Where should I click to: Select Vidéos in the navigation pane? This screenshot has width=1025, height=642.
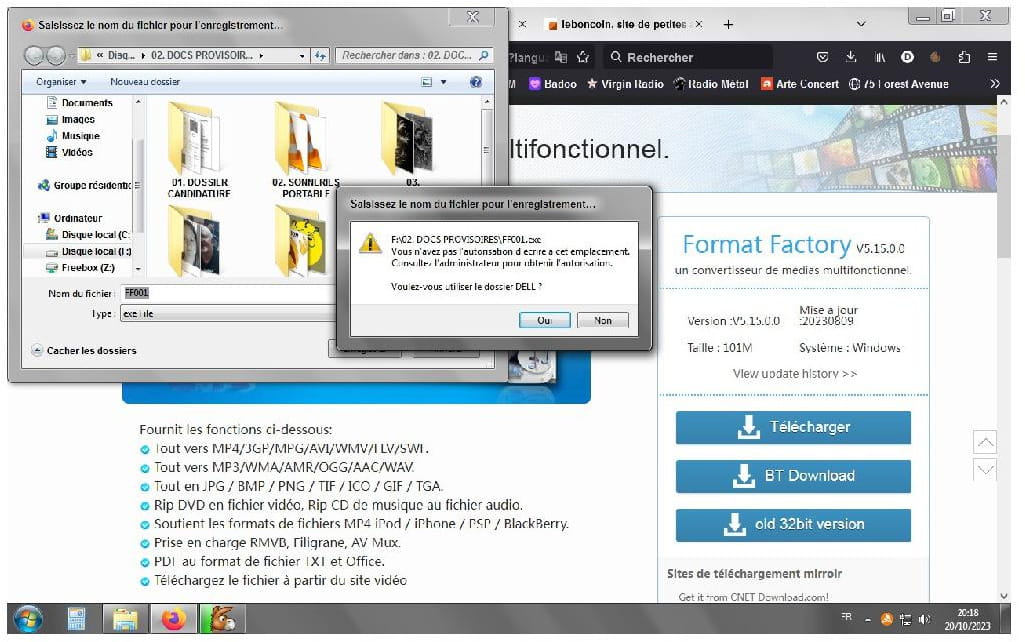[x=69, y=152]
